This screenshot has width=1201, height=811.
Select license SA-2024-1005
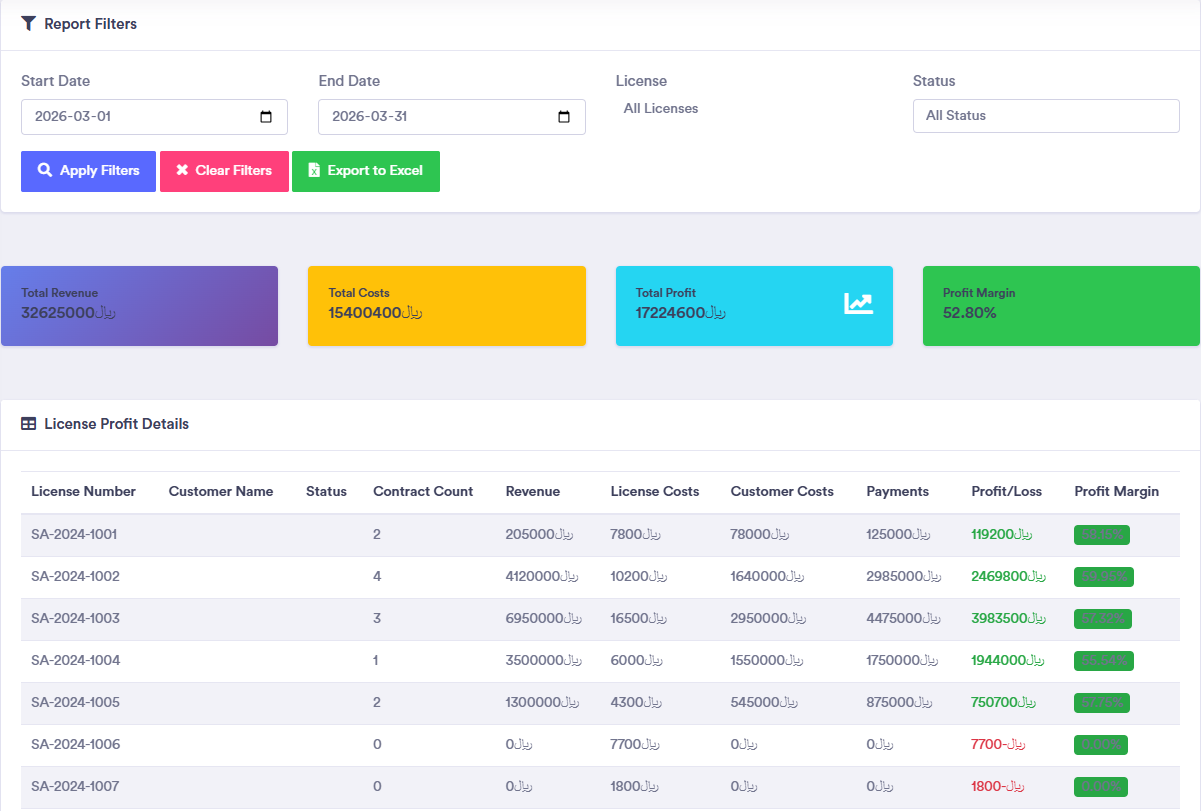[75, 703]
